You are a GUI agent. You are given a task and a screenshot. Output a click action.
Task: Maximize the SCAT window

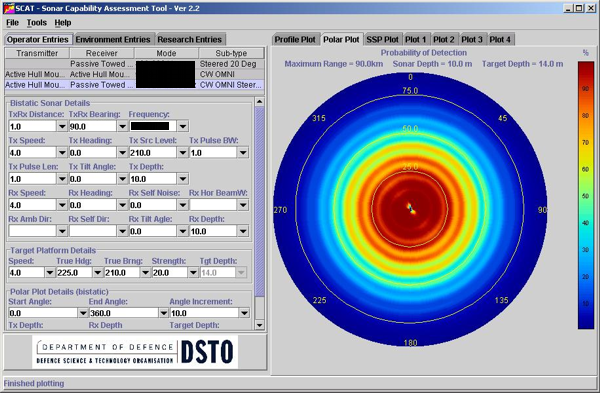pyautogui.click(x=579, y=8)
